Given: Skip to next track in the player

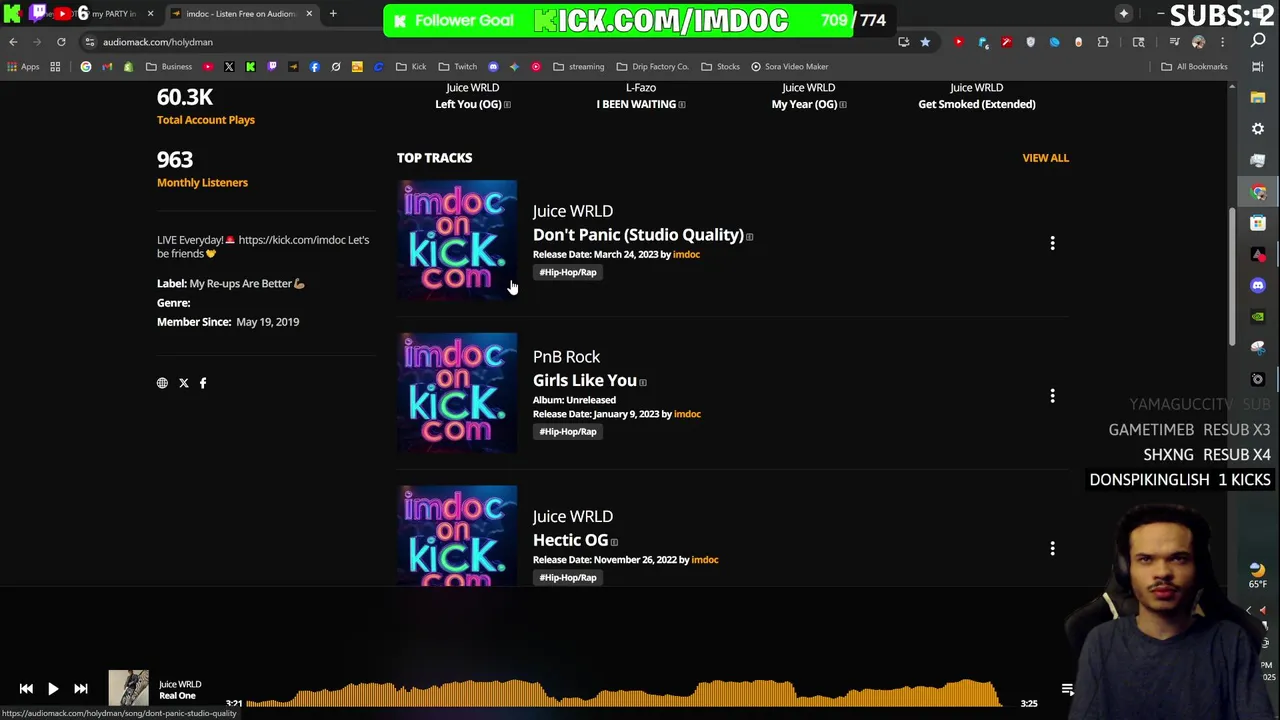Looking at the screenshot, I should pyautogui.click(x=81, y=689).
